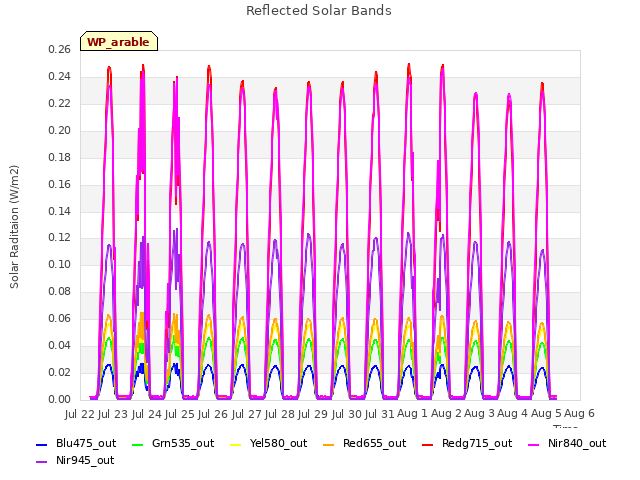Click the 0.14 y-axis tick label
The width and height of the screenshot is (640, 480).
click(x=60, y=211)
